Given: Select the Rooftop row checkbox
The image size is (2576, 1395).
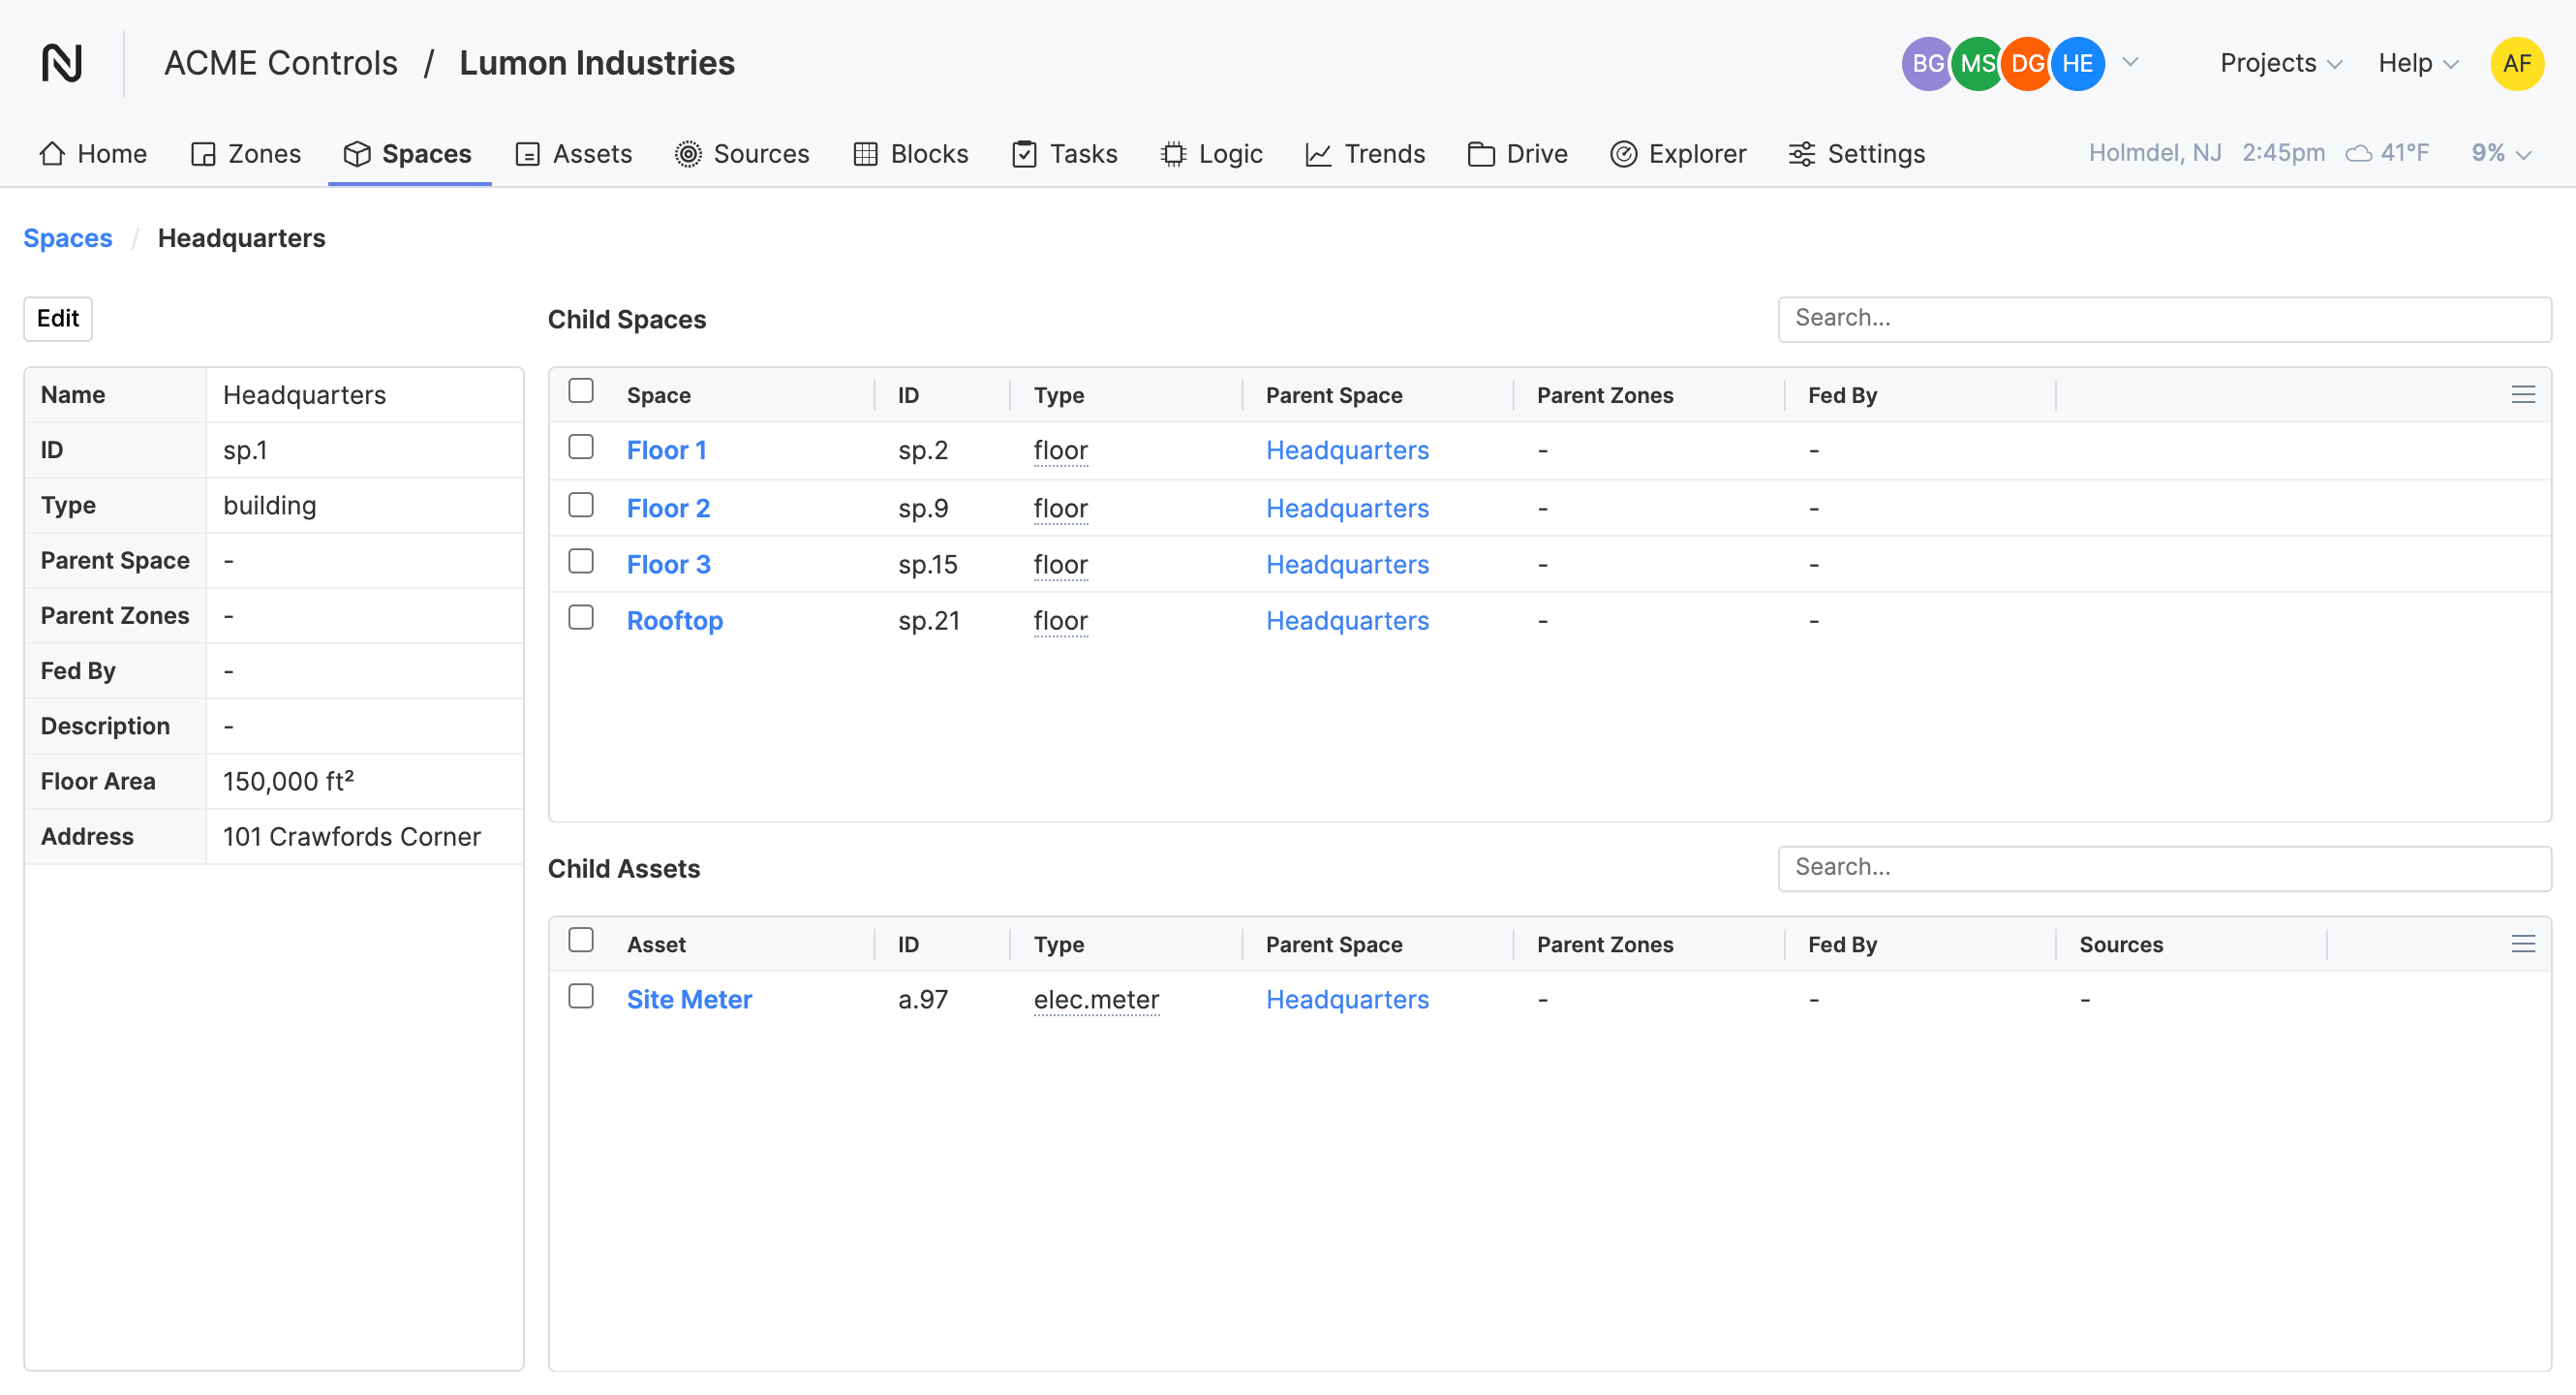Looking at the screenshot, I should point(581,618).
